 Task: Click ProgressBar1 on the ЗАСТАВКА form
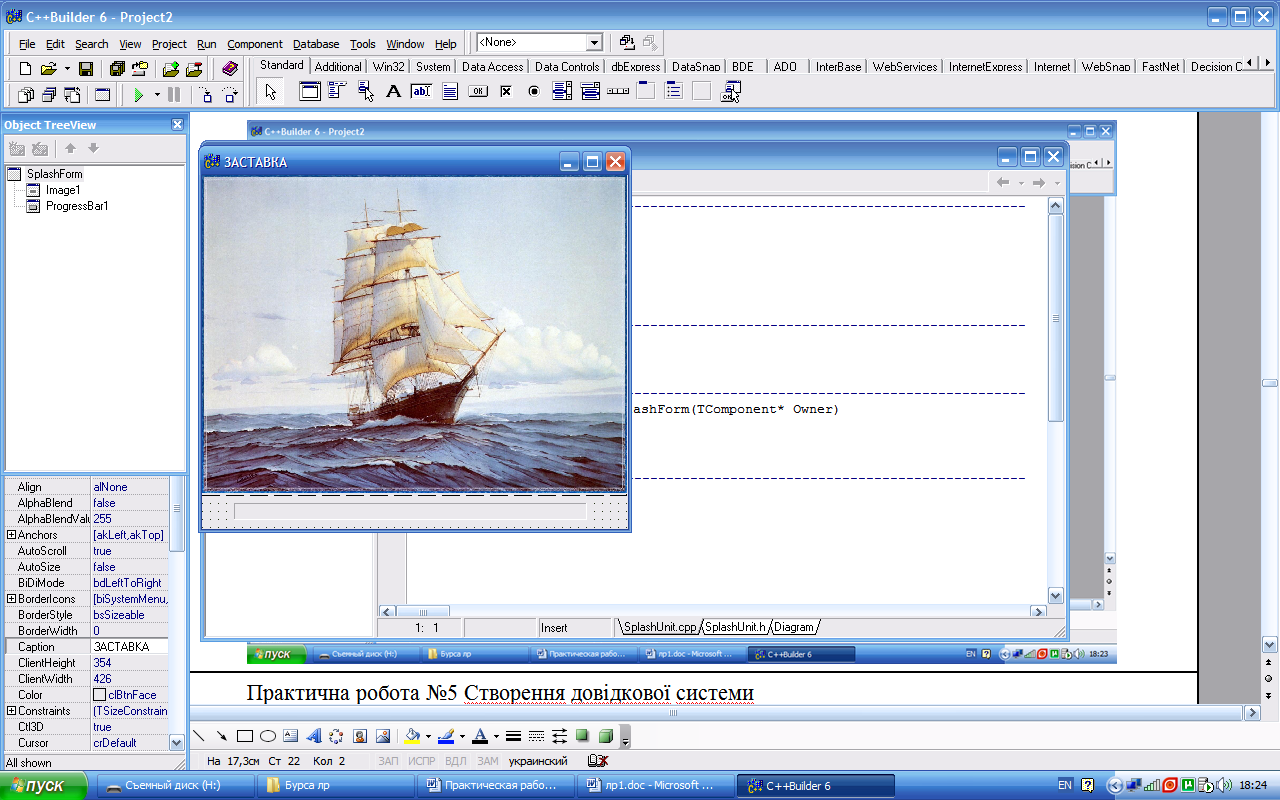tap(410, 511)
